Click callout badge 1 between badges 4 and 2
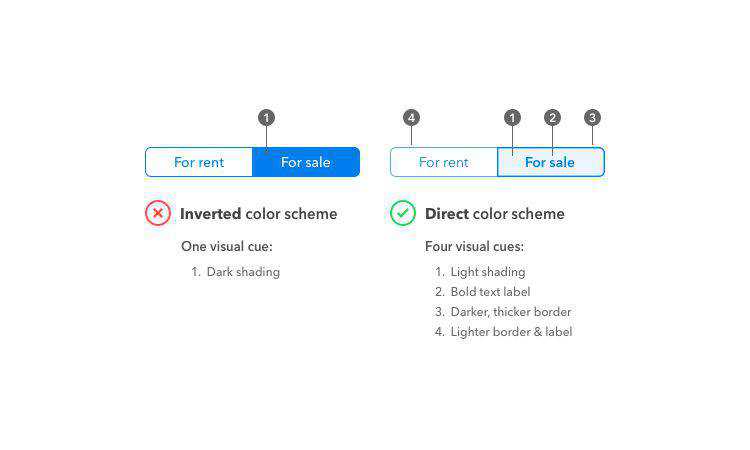The height and width of the screenshot is (450, 750). pyautogui.click(x=512, y=118)
